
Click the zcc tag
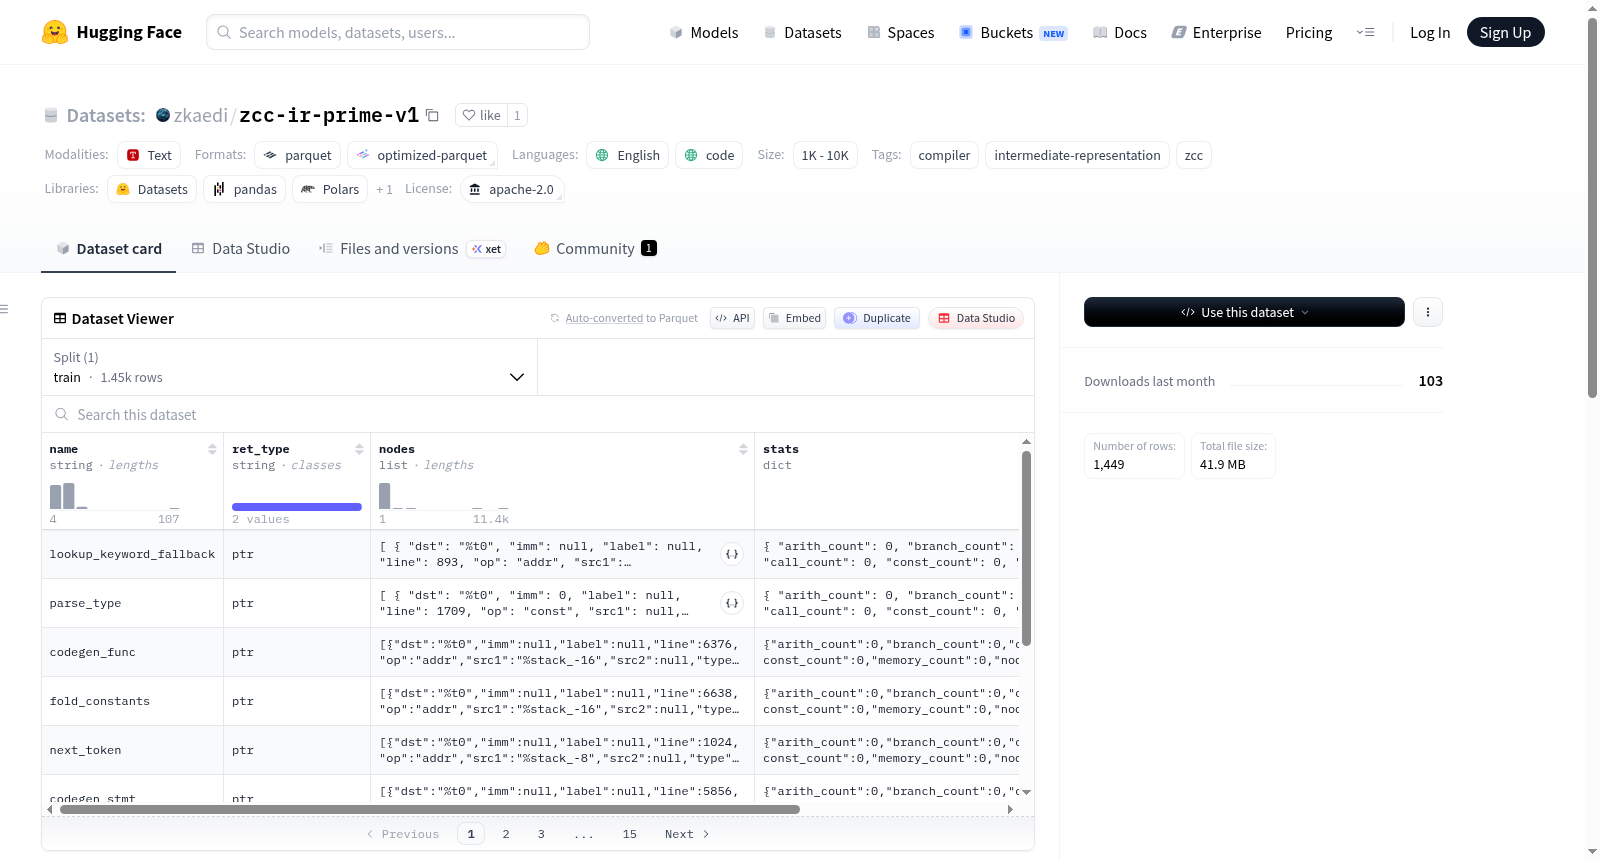coord(1194,155)
